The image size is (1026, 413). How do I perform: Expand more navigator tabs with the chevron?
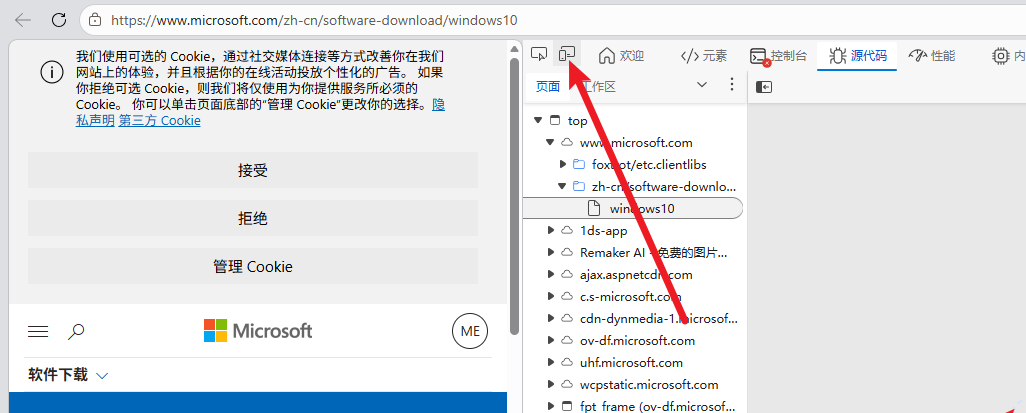(x=702, y=85)
